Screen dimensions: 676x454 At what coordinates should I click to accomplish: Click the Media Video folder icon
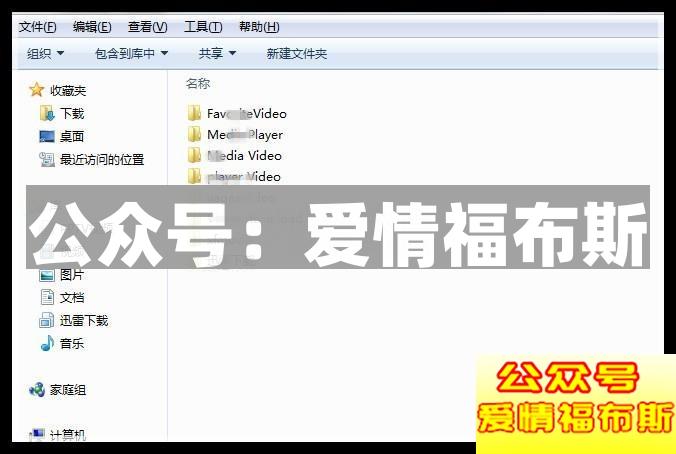(194, 155)
